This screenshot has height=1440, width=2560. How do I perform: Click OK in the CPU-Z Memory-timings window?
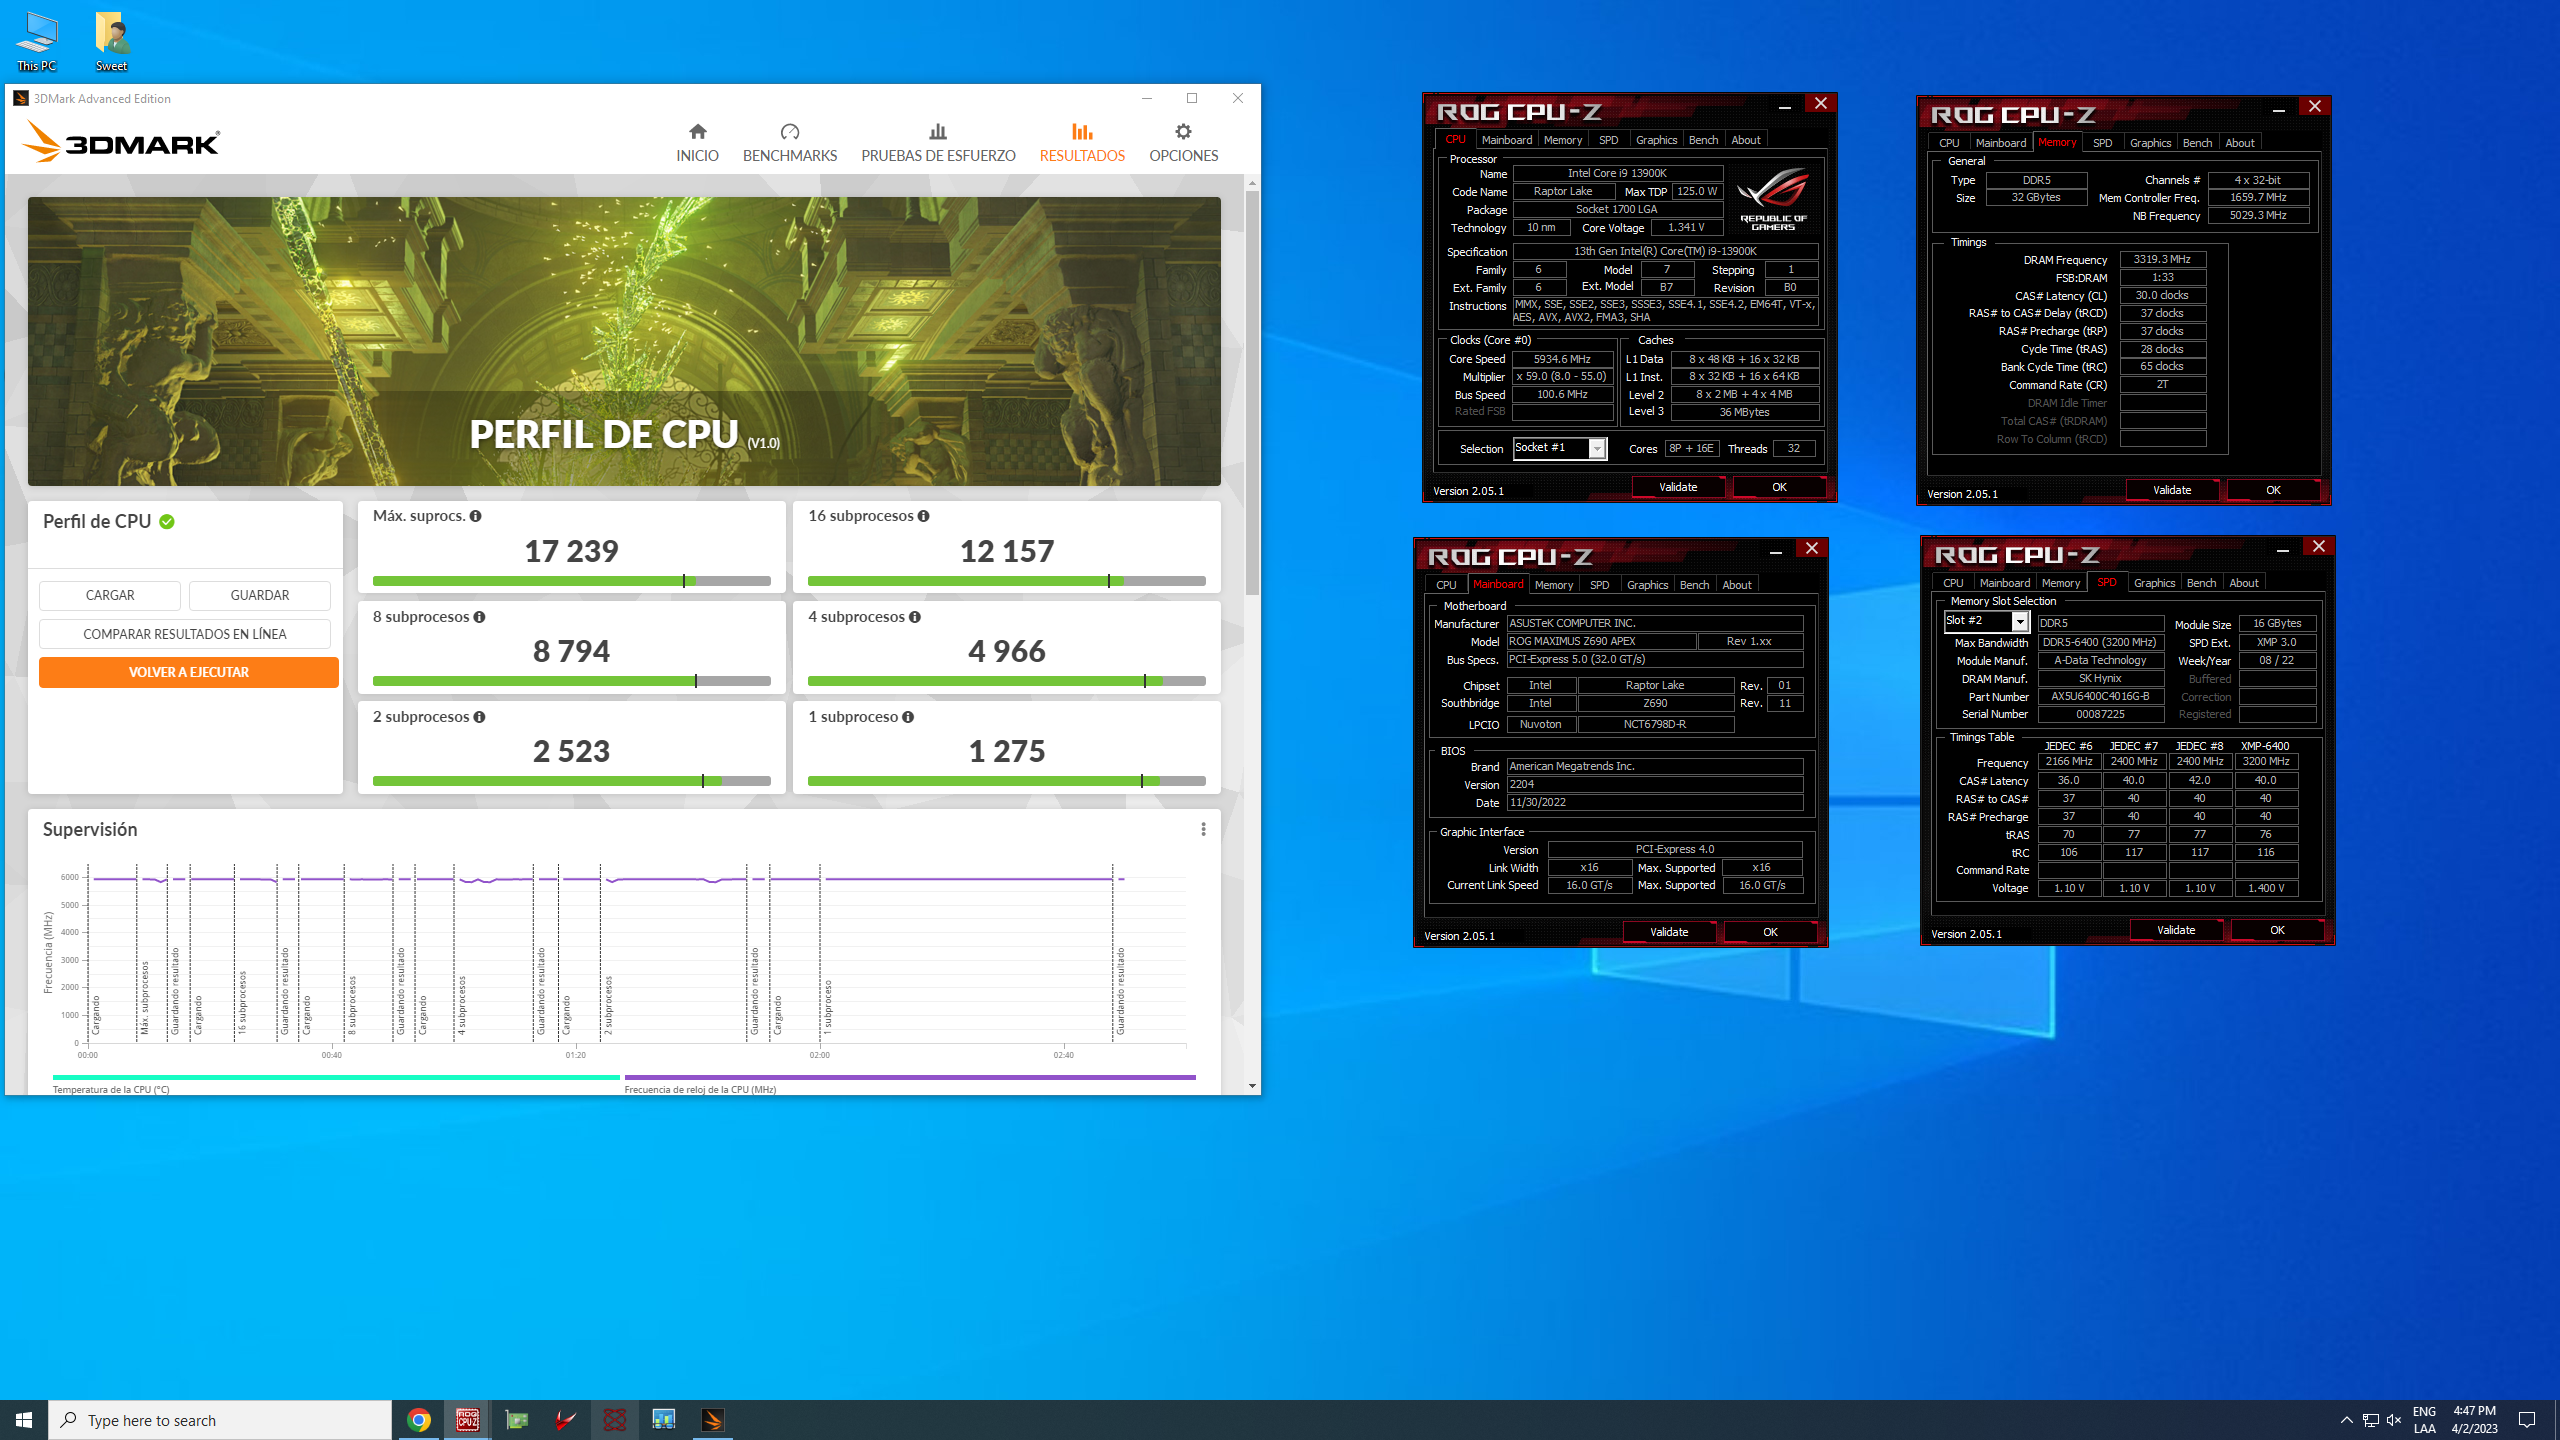pos(2273,490)
